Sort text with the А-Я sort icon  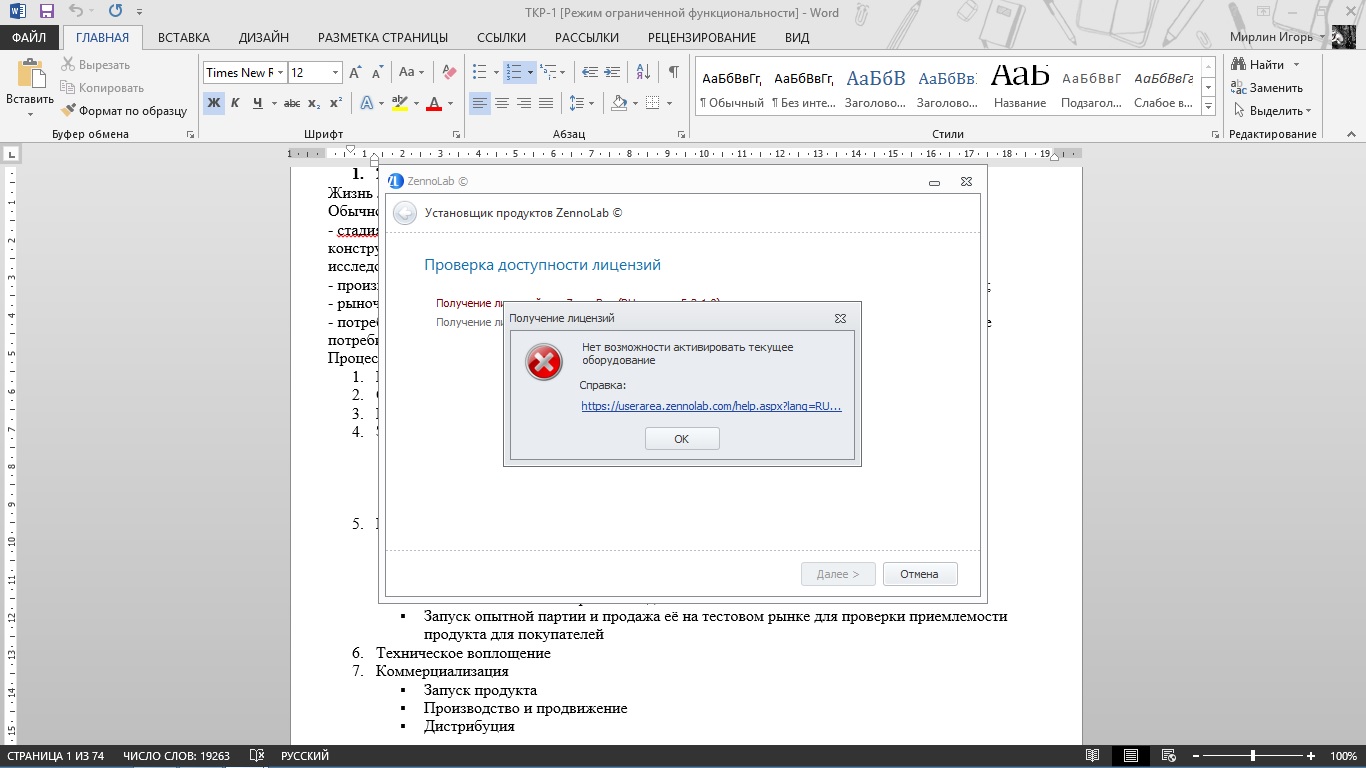coord(644,72)
